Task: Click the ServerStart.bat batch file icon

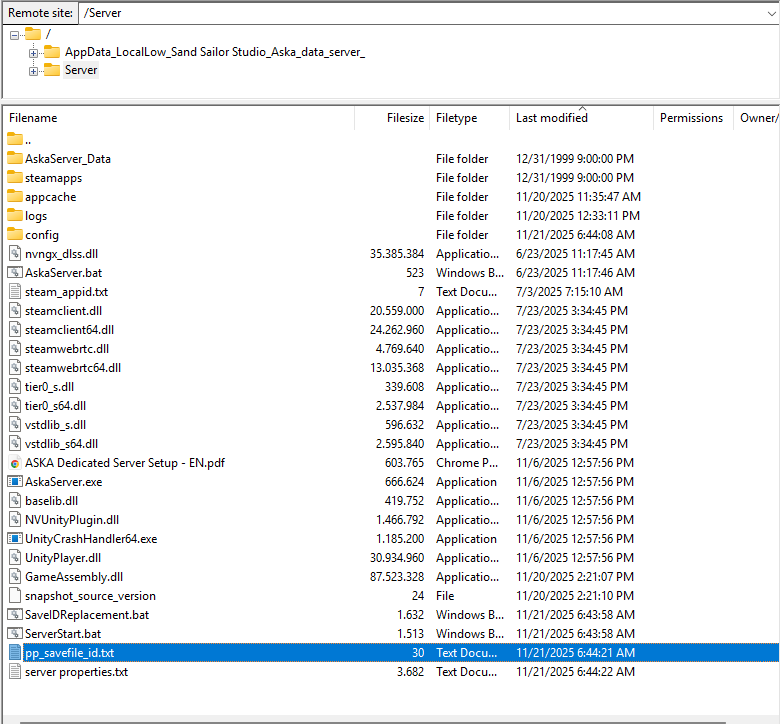Action: pos(15,633)
